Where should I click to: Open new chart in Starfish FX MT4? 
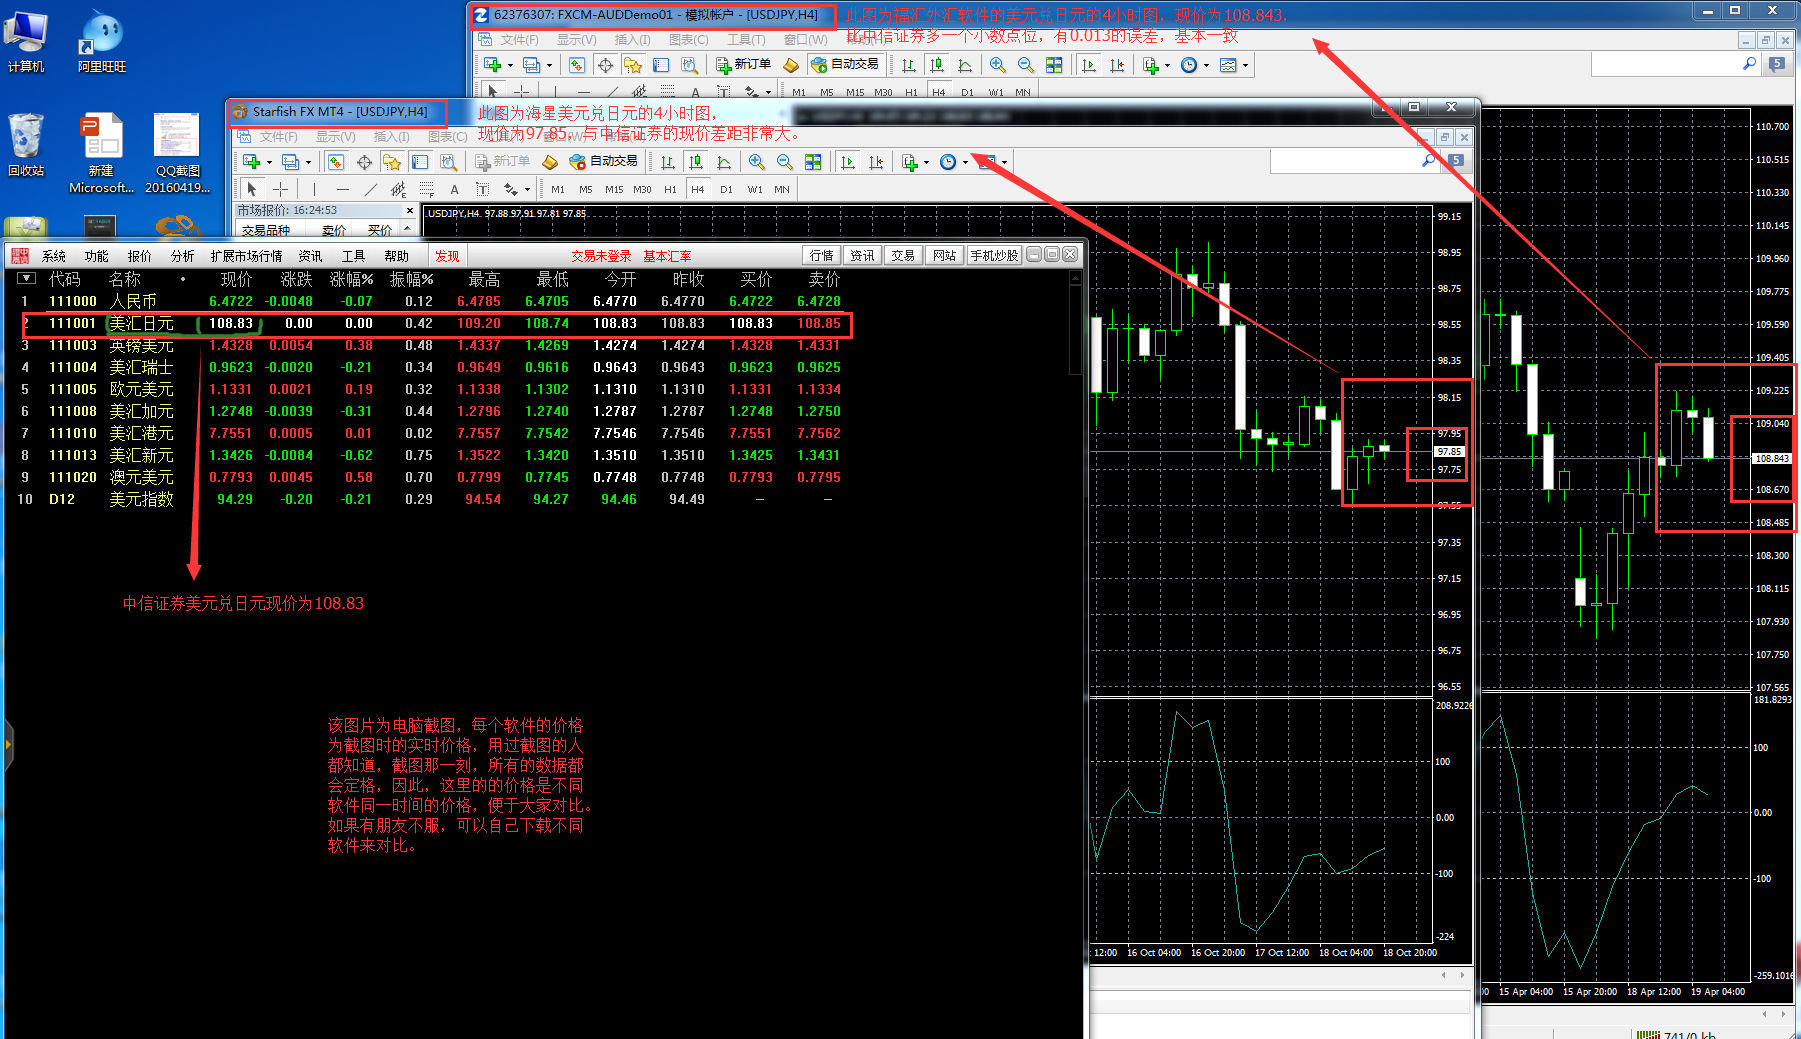(x=251, y=162)
